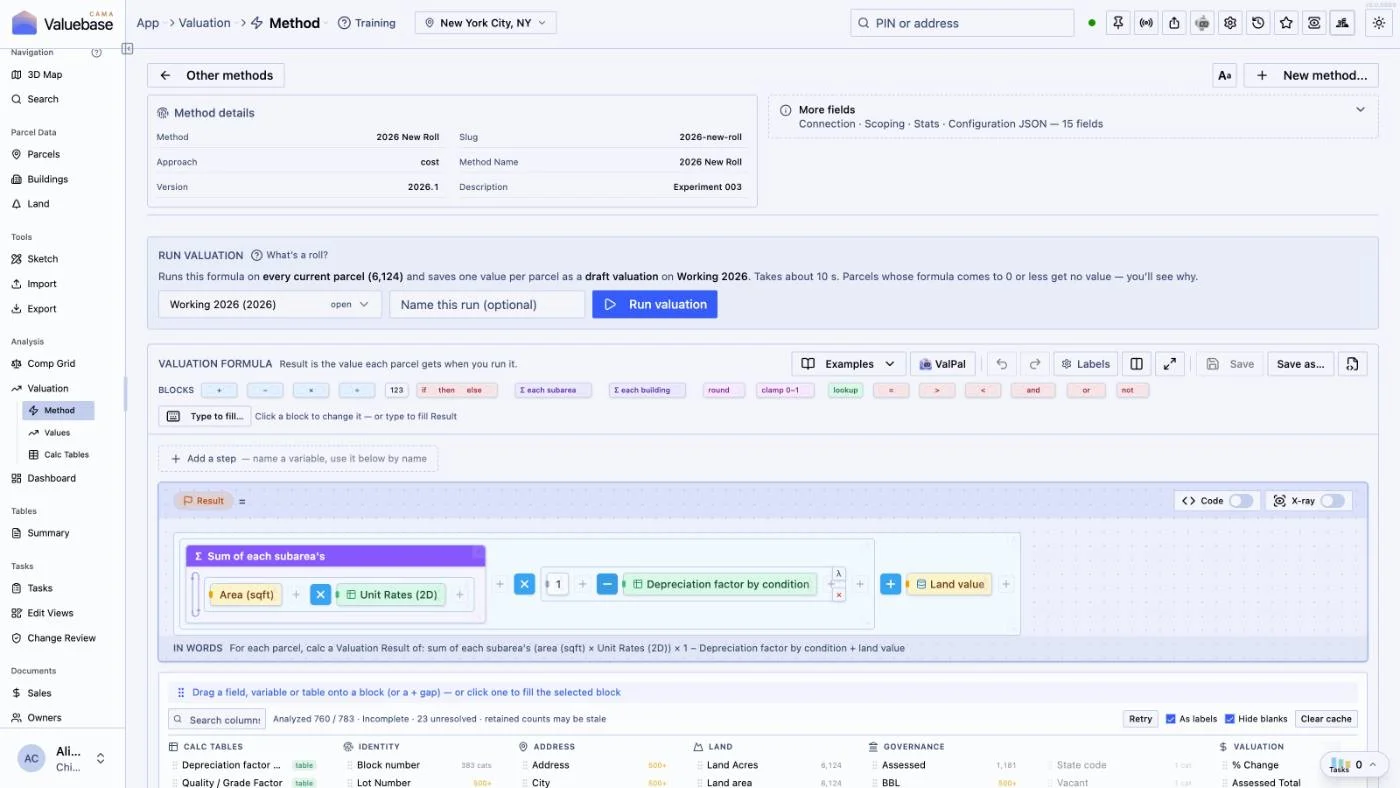Toggle the X-ray switch

[x=1332, y=501]
